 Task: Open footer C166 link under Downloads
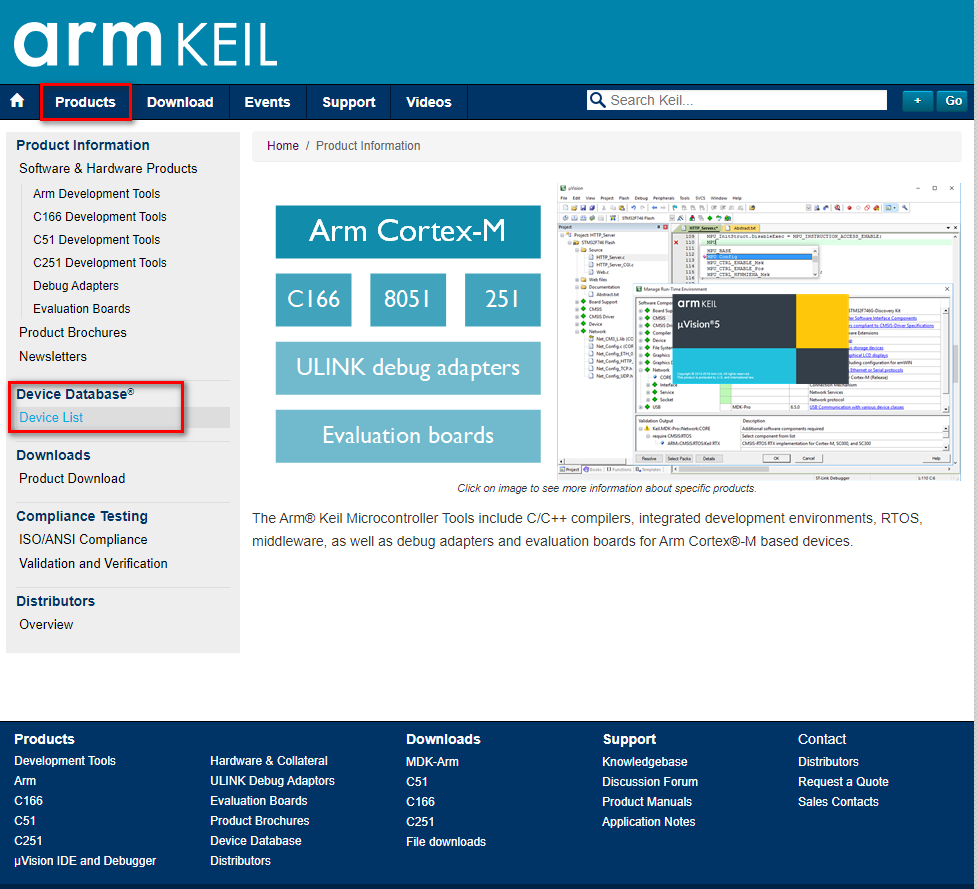tap(421, 802)
